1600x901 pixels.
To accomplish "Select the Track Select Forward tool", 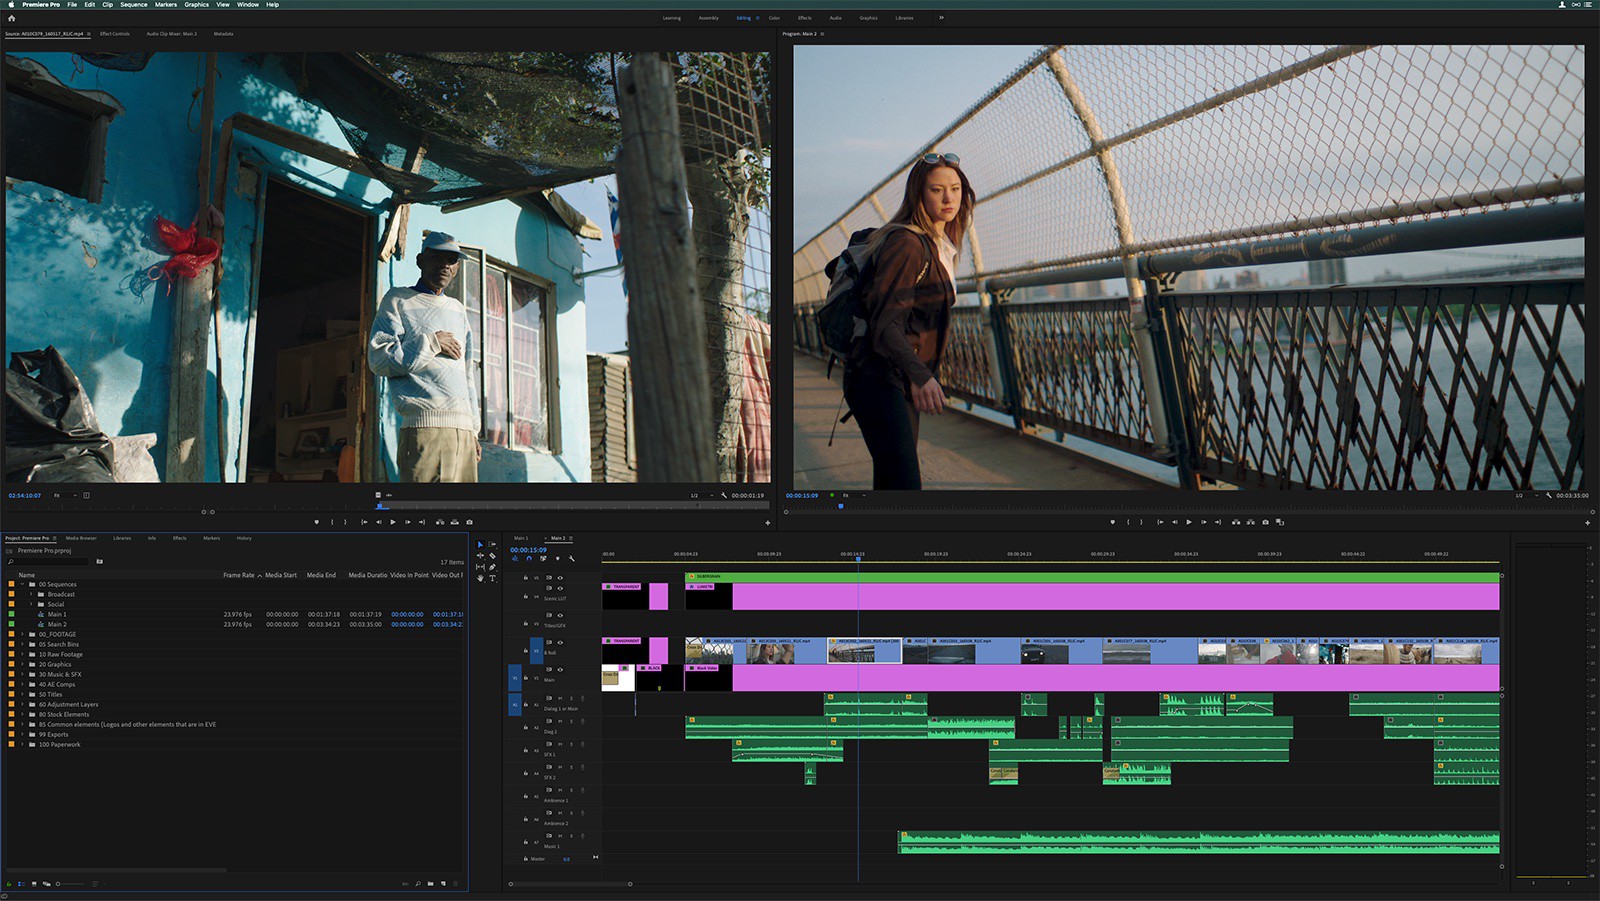I will [x=492, y=544].
